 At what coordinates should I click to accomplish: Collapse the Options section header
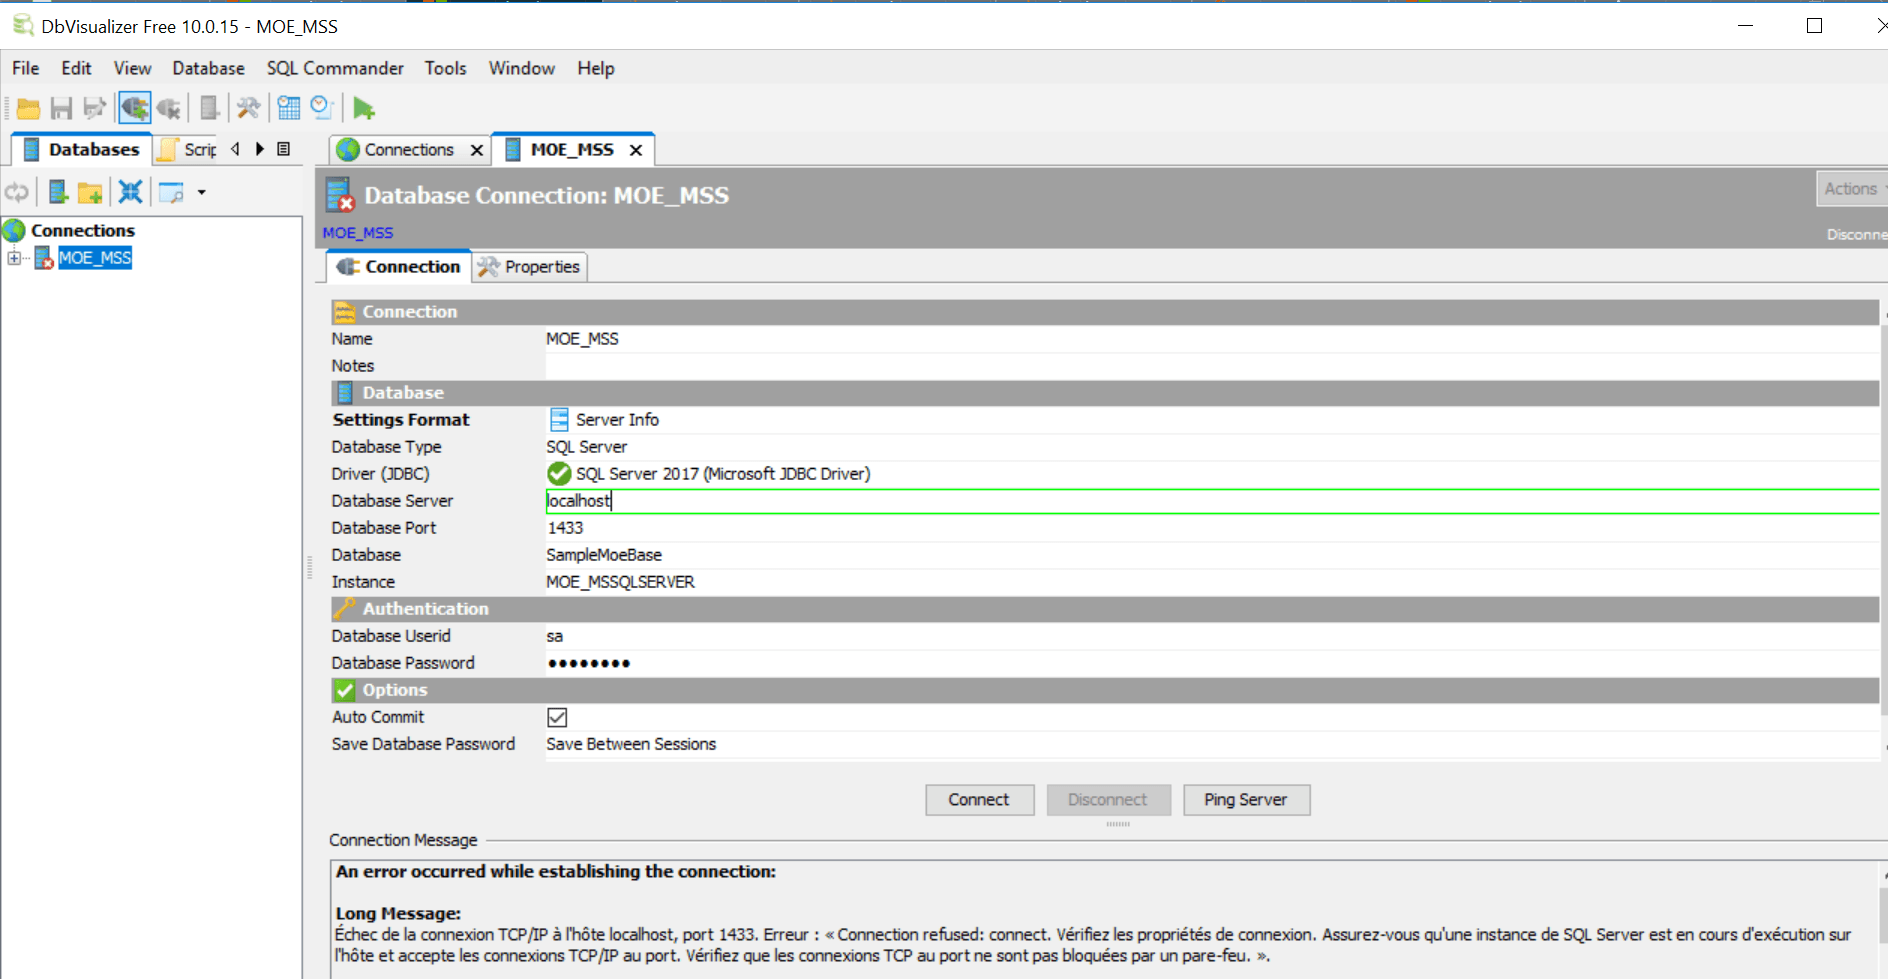pyautogui.click(x=1105, y=690)
